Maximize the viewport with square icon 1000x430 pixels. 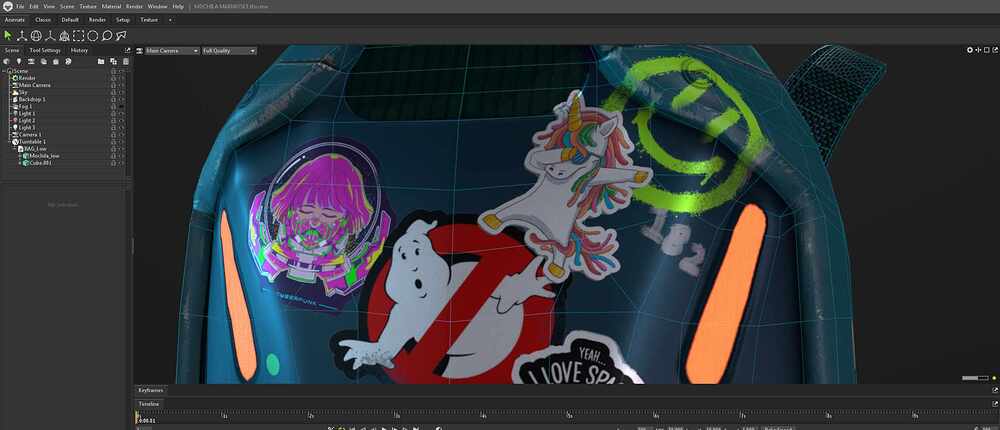tap(987, 50)
